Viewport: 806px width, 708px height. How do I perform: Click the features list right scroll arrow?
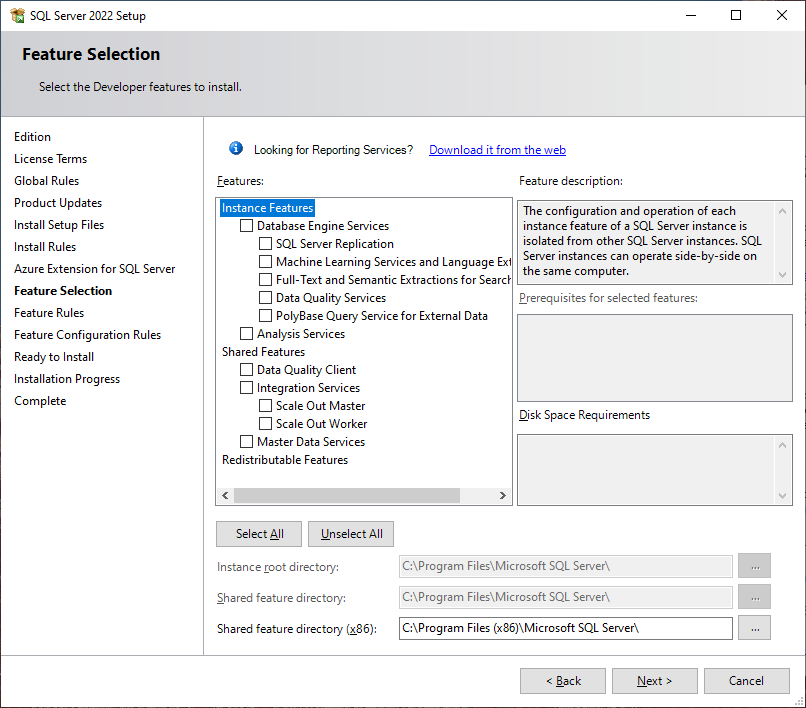click(503, 496)
